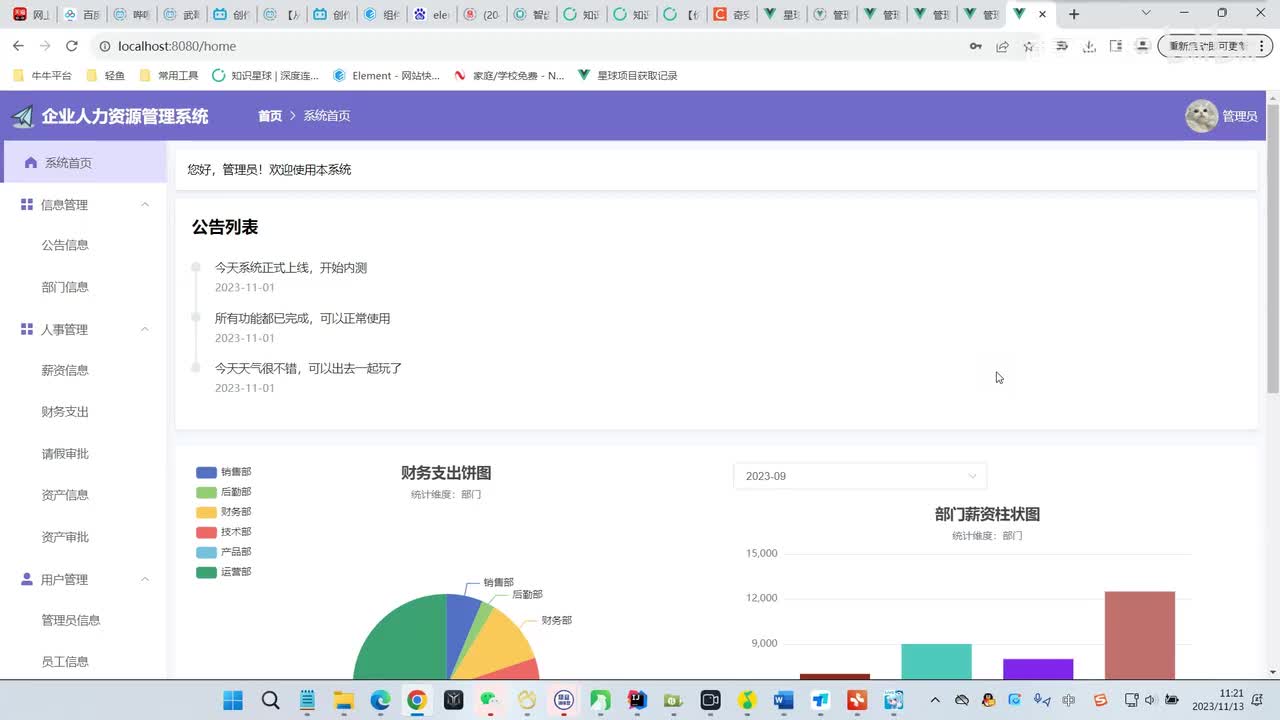The height and width of the screenshot is (720, 1280).
Task: Toggle 运营部 legend item in pie chart
Action: 224,572
